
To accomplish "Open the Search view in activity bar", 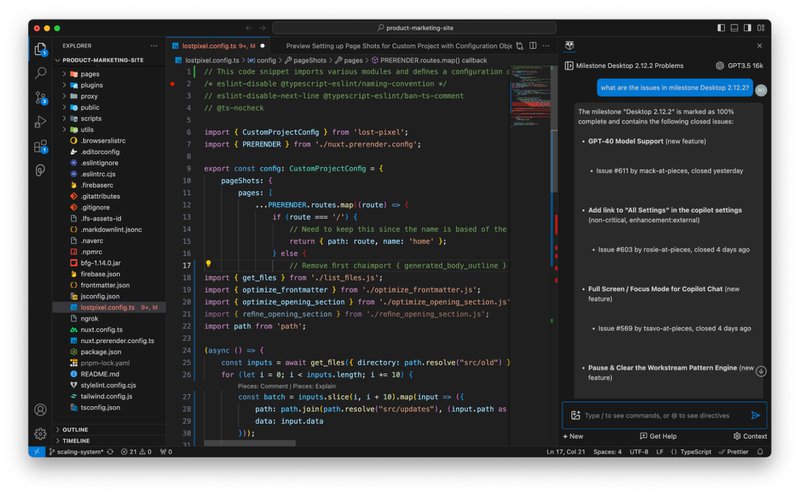I will 40,73.
